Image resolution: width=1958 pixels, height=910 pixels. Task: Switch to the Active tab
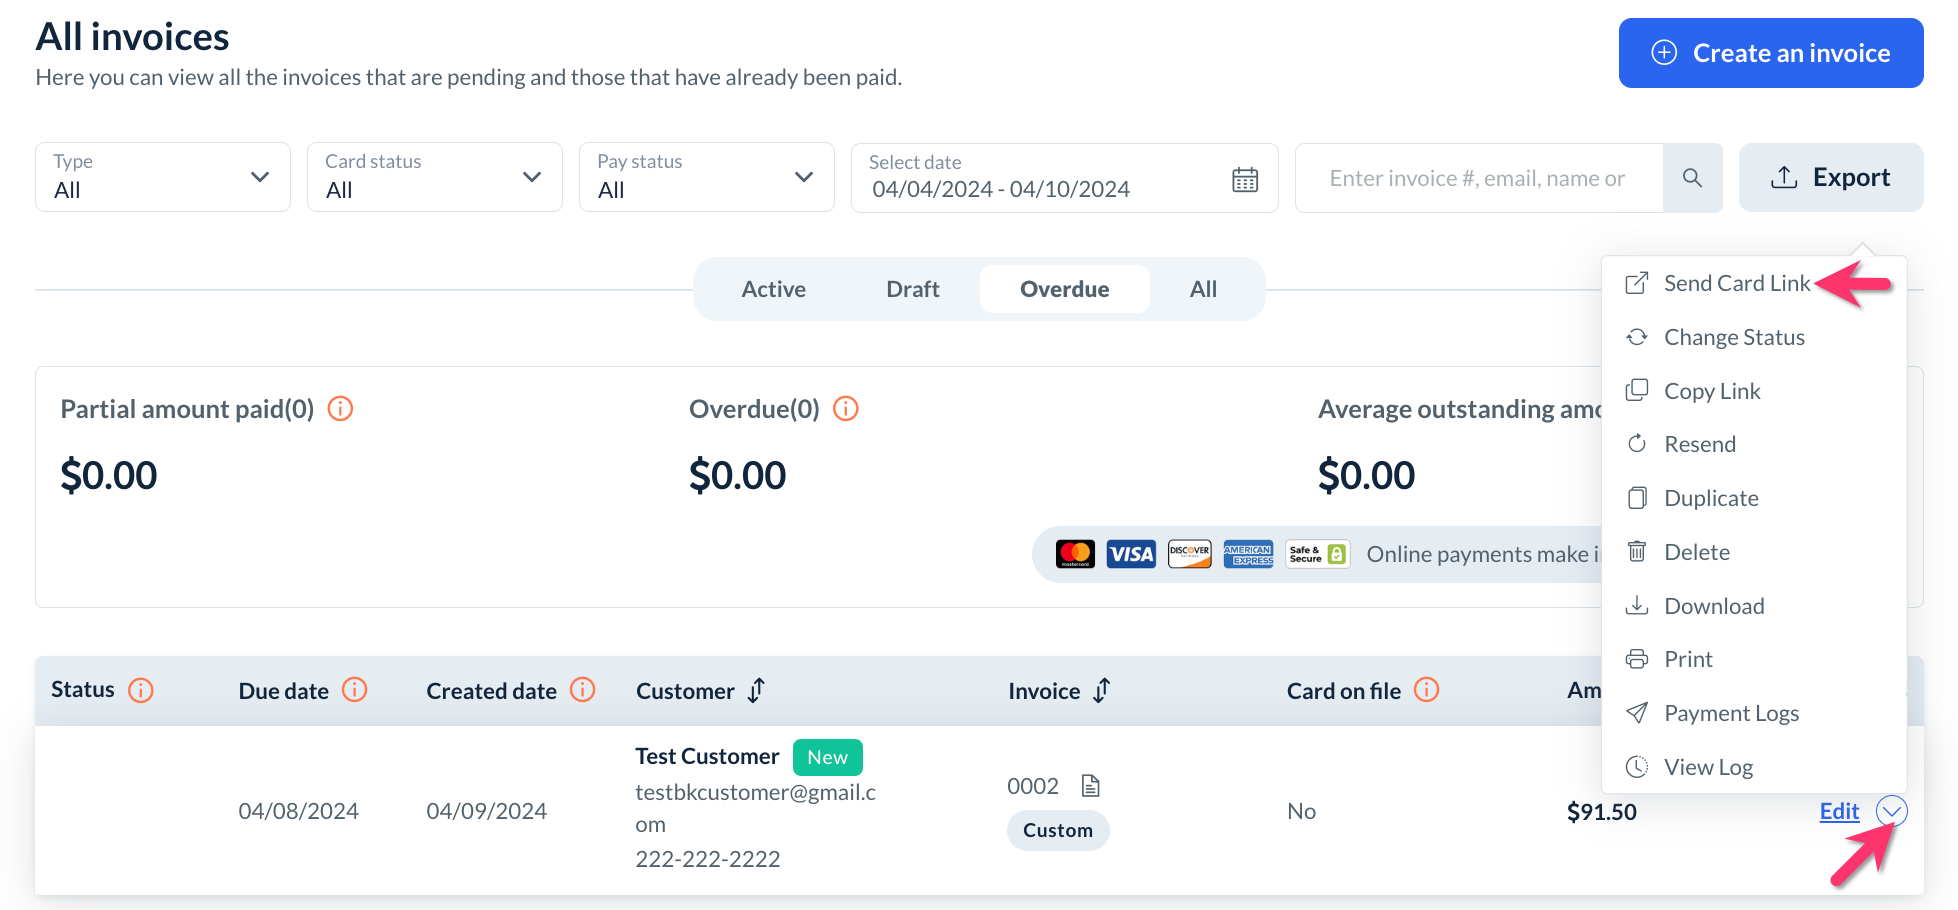[773, 289]
